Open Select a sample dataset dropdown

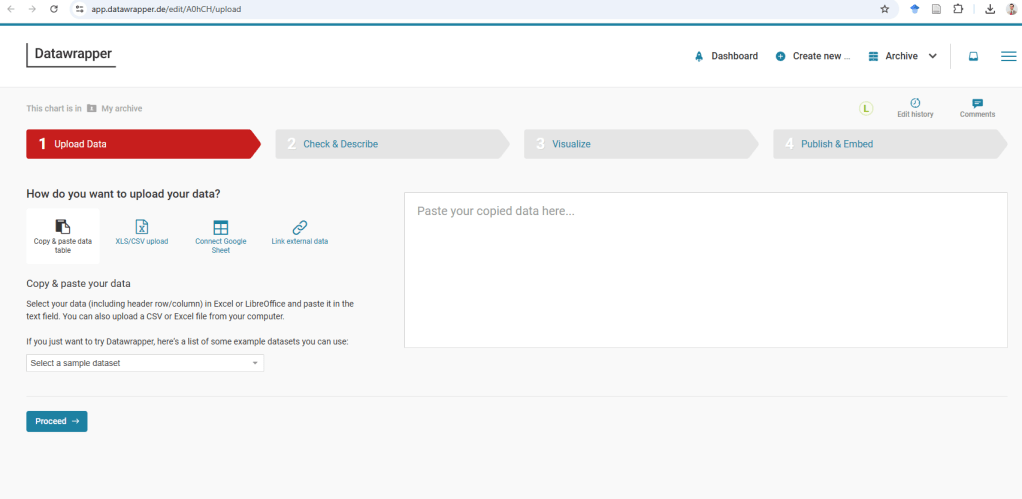click(x=145, y=363)
